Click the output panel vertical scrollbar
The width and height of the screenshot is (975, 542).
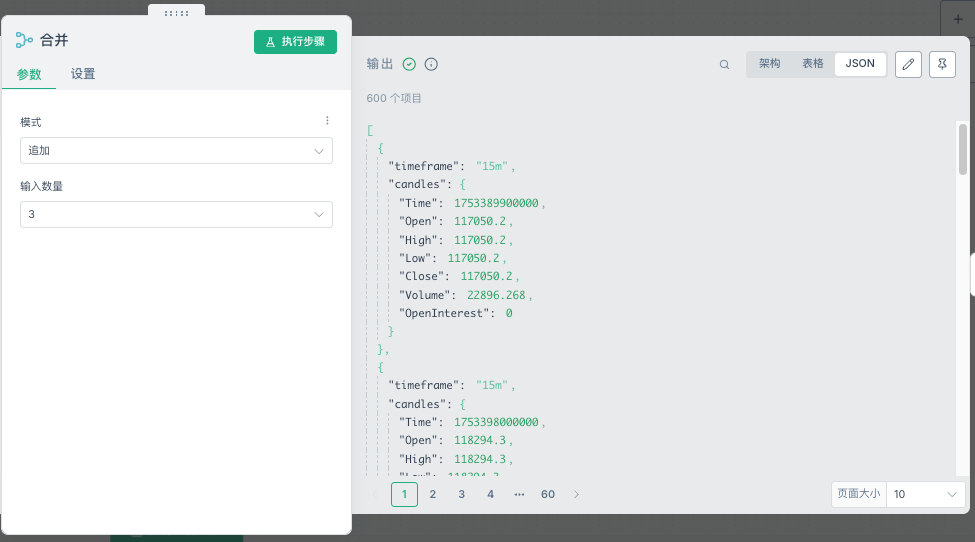click(x=963, y=148)
